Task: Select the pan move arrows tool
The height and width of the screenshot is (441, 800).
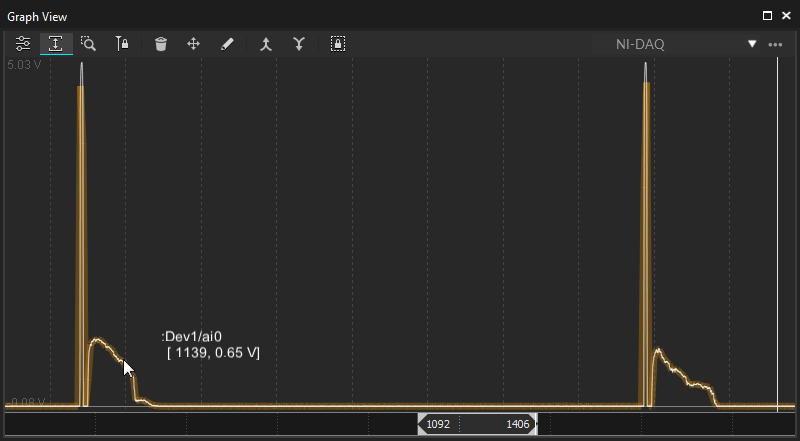Action: tap(194, 44)
